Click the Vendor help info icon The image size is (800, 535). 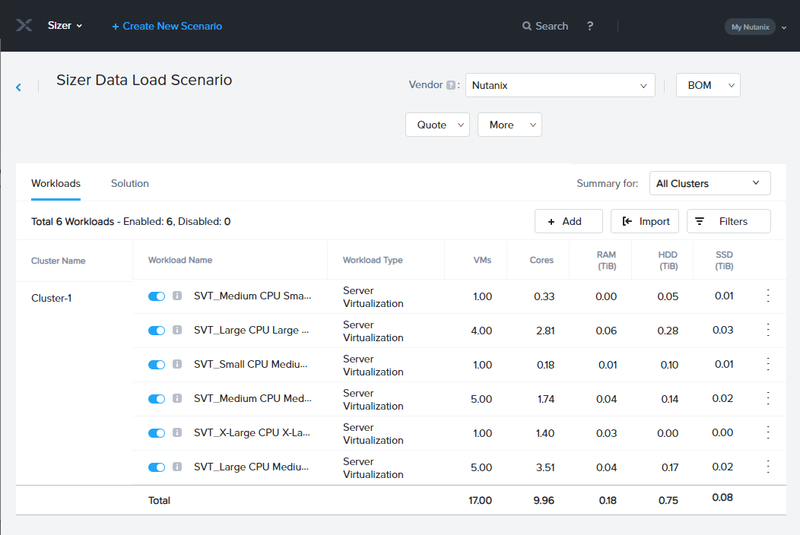point(451,85)
